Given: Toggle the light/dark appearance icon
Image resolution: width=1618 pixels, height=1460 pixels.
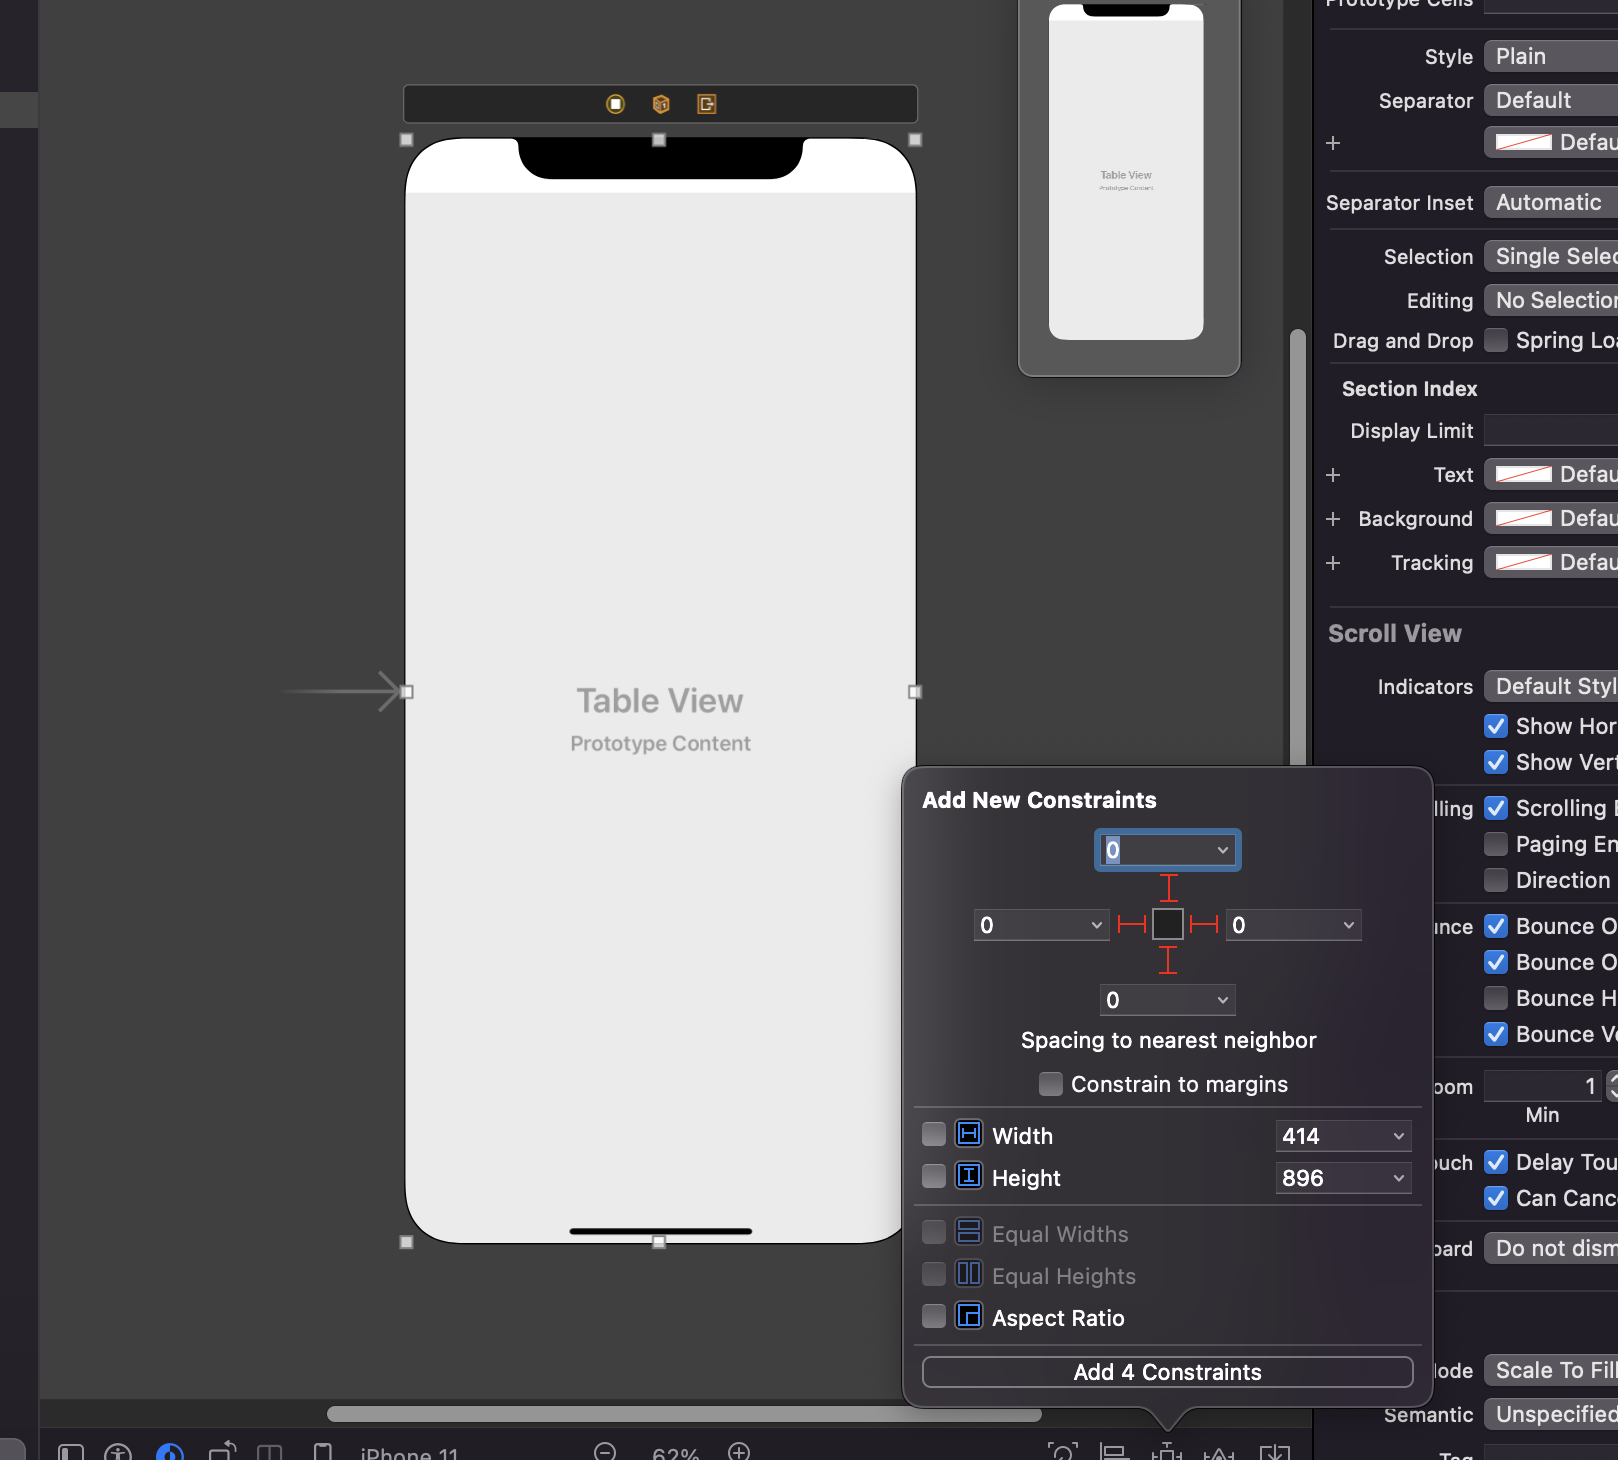Looking at the screenshot, I should [x=170, y=1452].
